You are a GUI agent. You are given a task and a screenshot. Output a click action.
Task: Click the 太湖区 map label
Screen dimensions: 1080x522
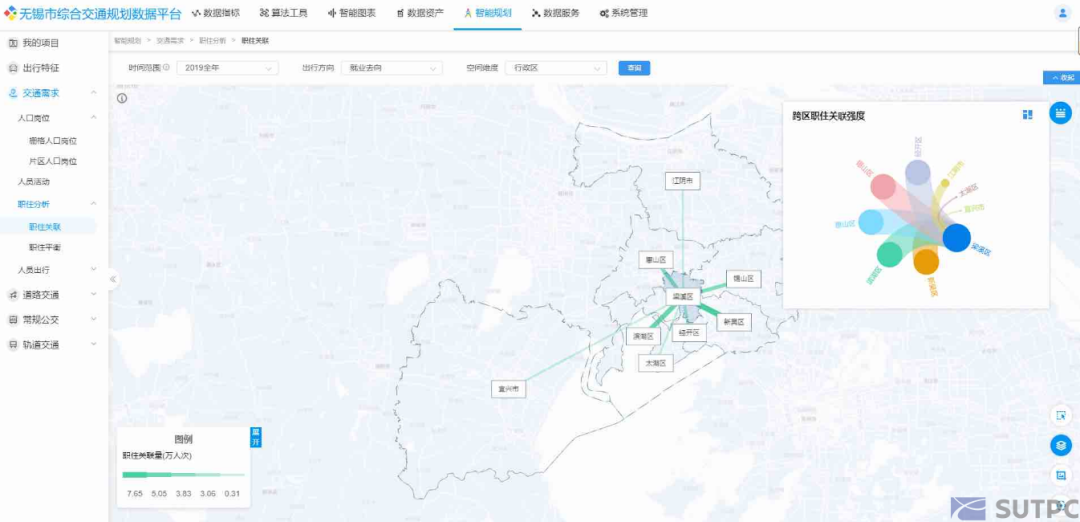coord(656,363)
